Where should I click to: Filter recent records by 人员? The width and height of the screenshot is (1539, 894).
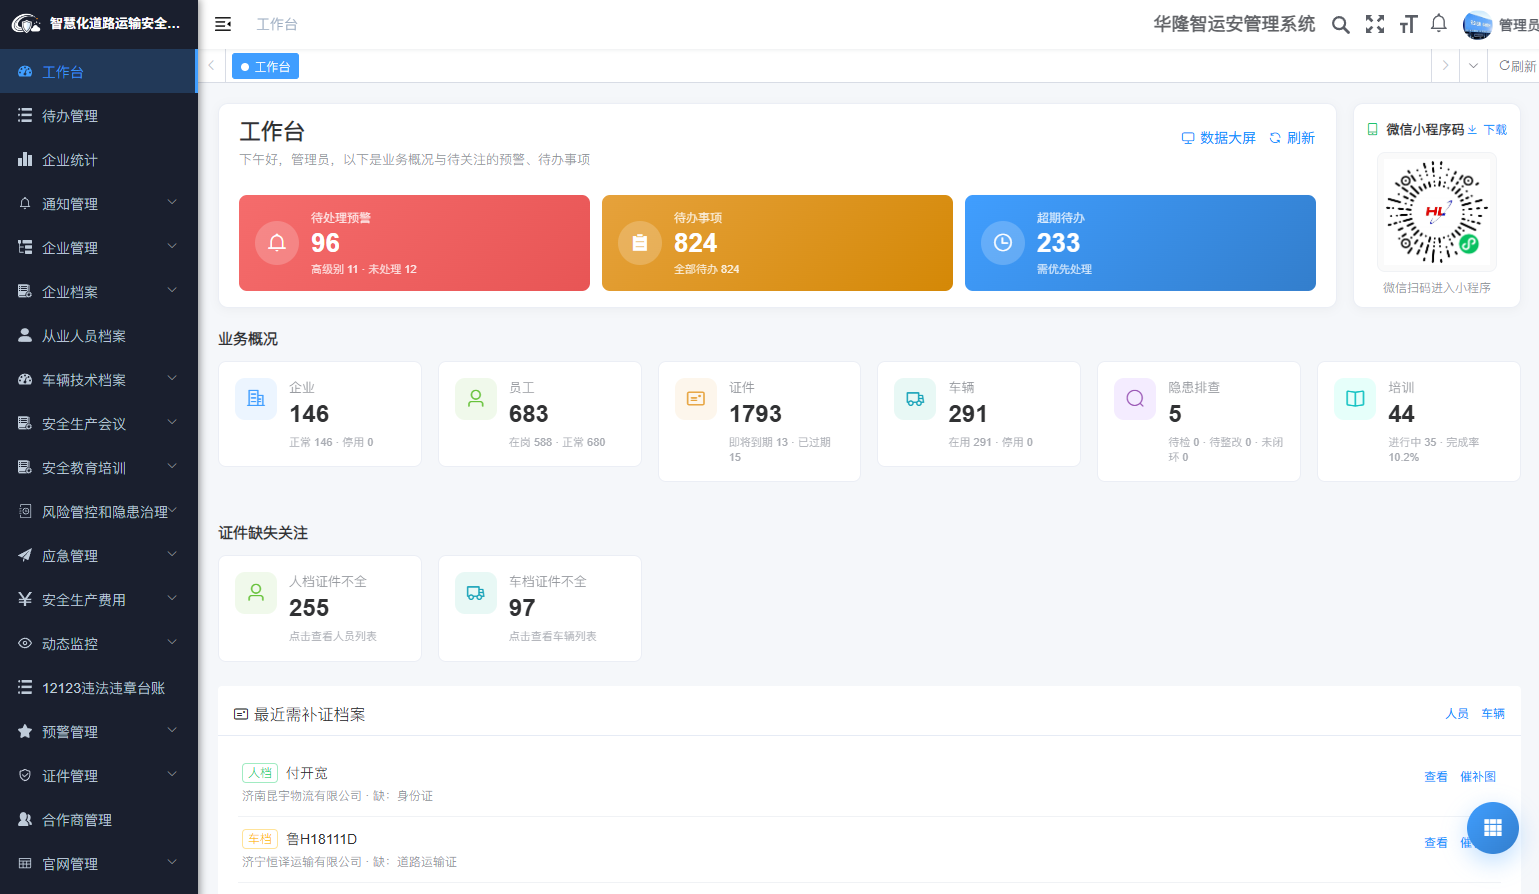(x=1457, y=714)
